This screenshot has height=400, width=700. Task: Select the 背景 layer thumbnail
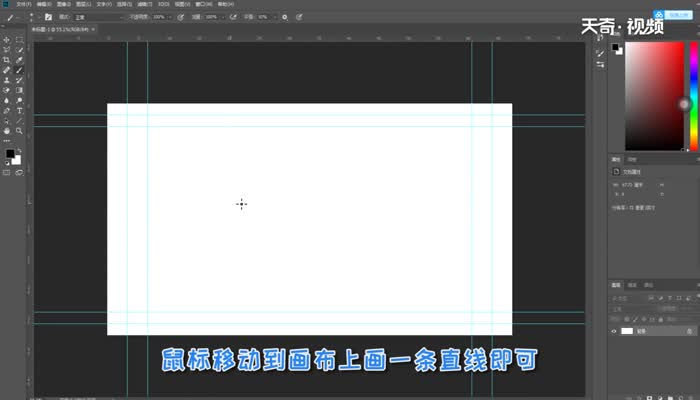pos(627,331)
